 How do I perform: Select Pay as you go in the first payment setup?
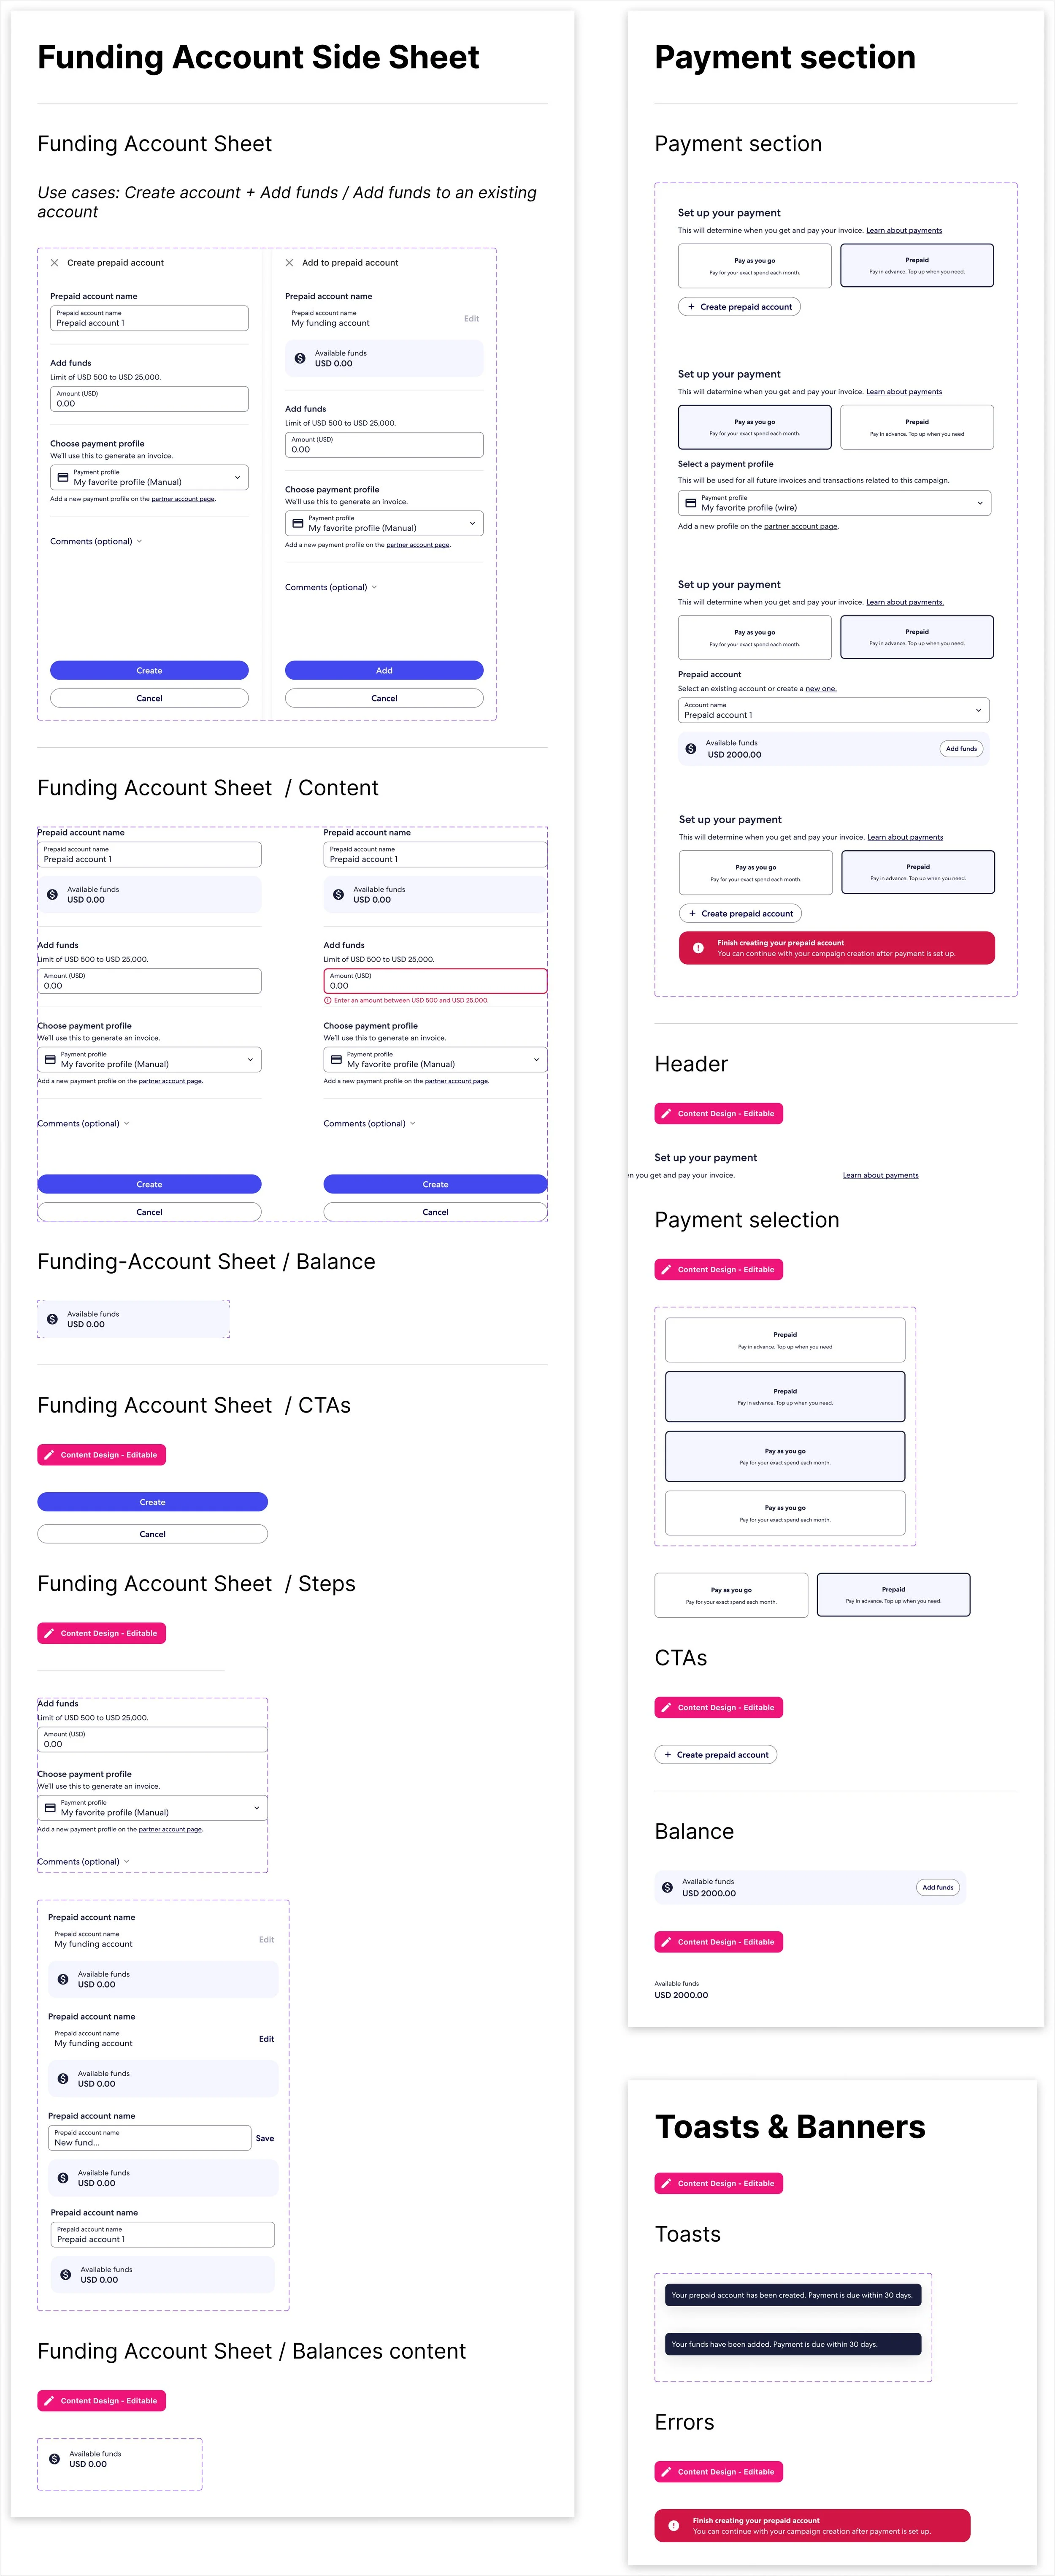tap(754, 266)
